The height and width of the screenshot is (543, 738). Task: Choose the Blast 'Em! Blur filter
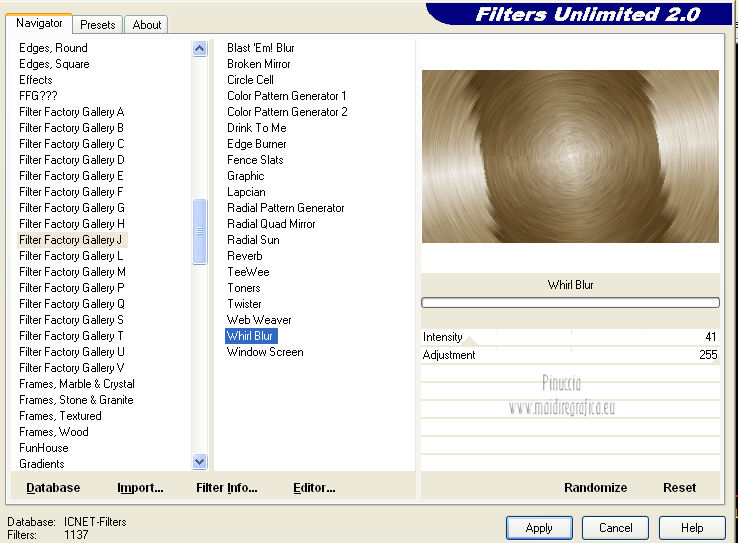(x=261, y=48)
